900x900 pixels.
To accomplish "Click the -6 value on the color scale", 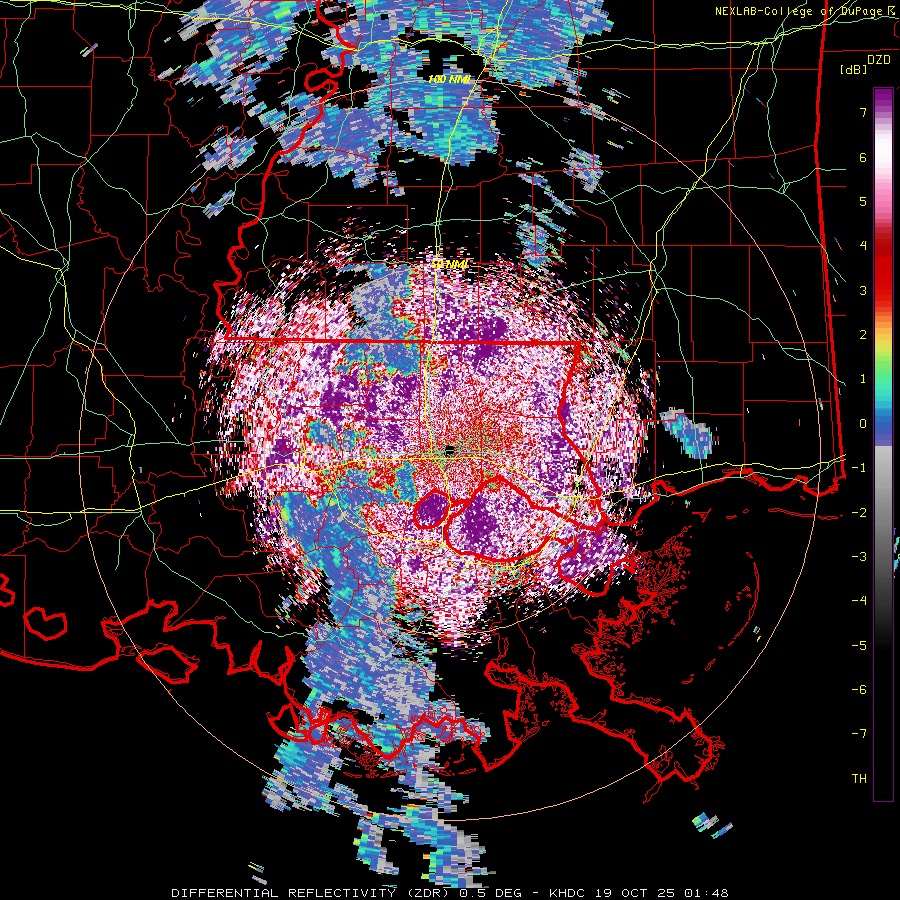I will [x=859, y=690].
